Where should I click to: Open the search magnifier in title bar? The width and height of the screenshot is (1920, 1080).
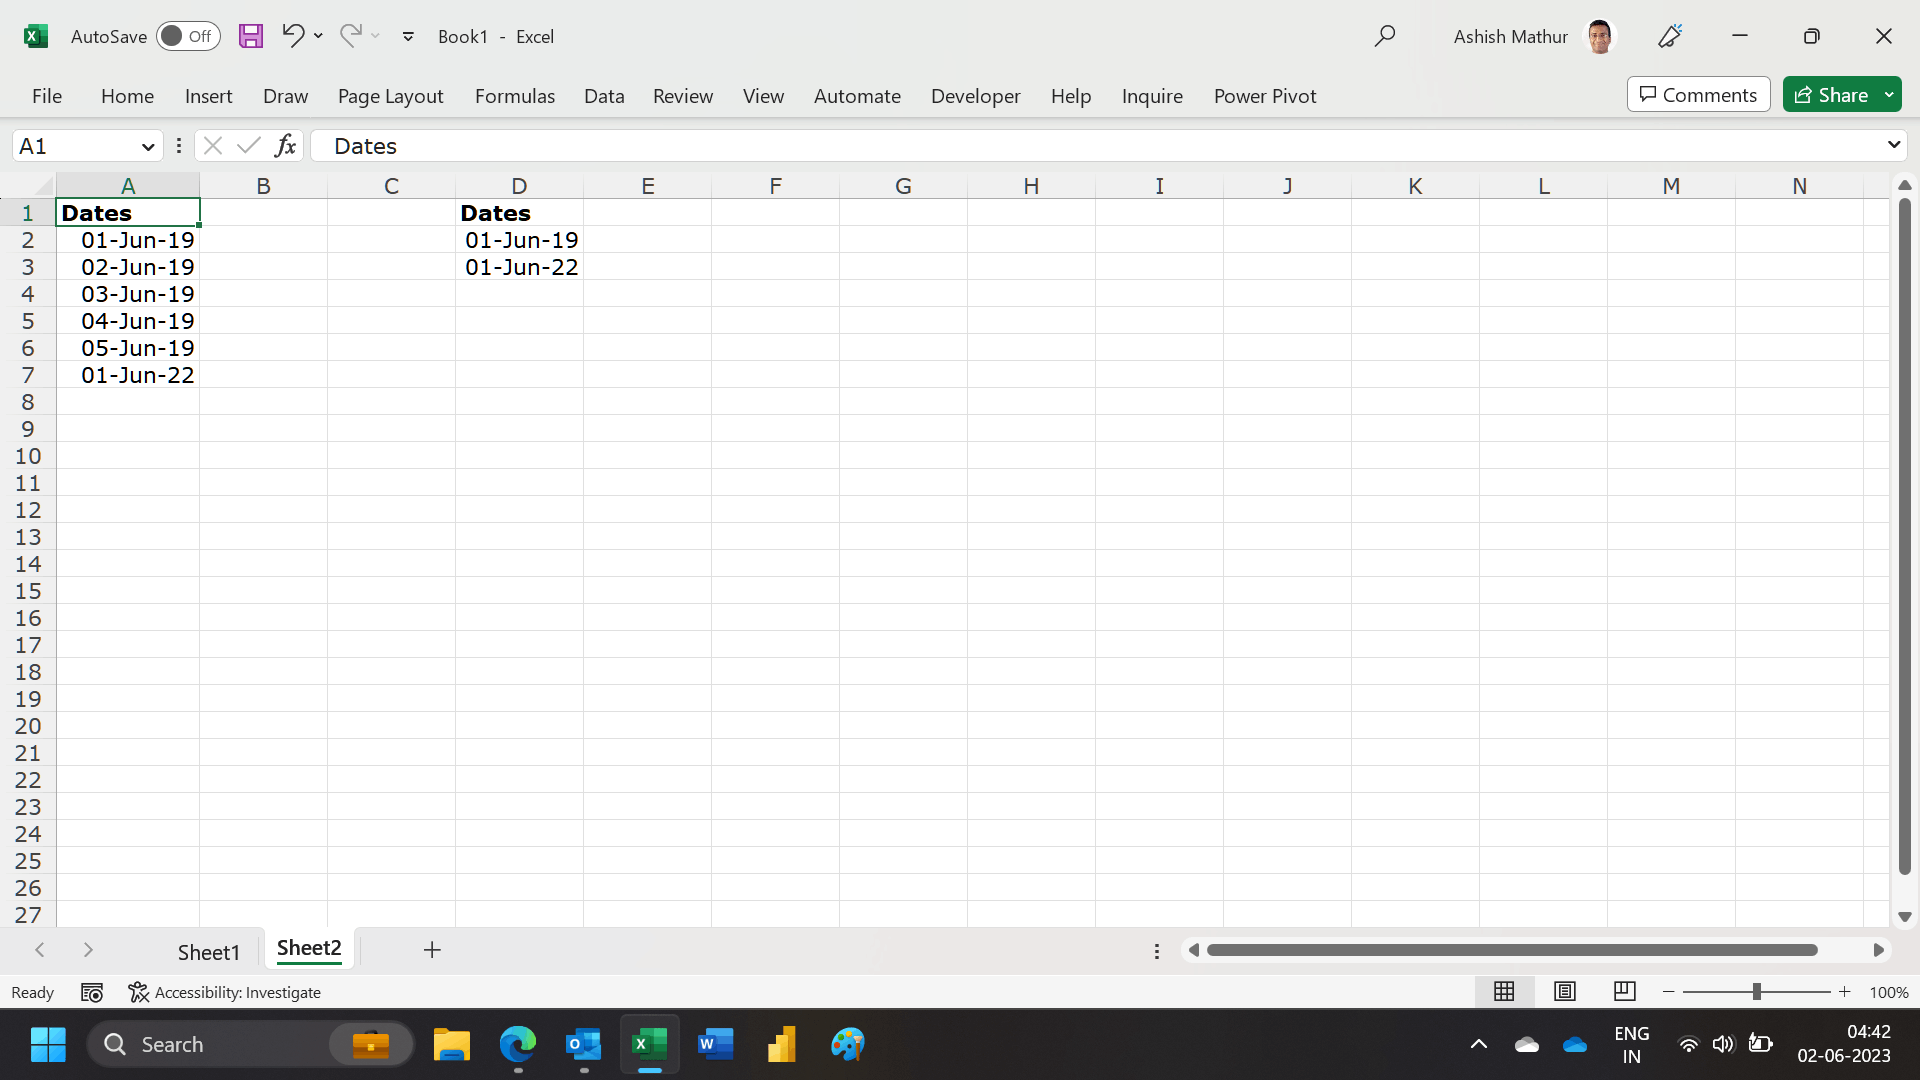click(1385, 36)
